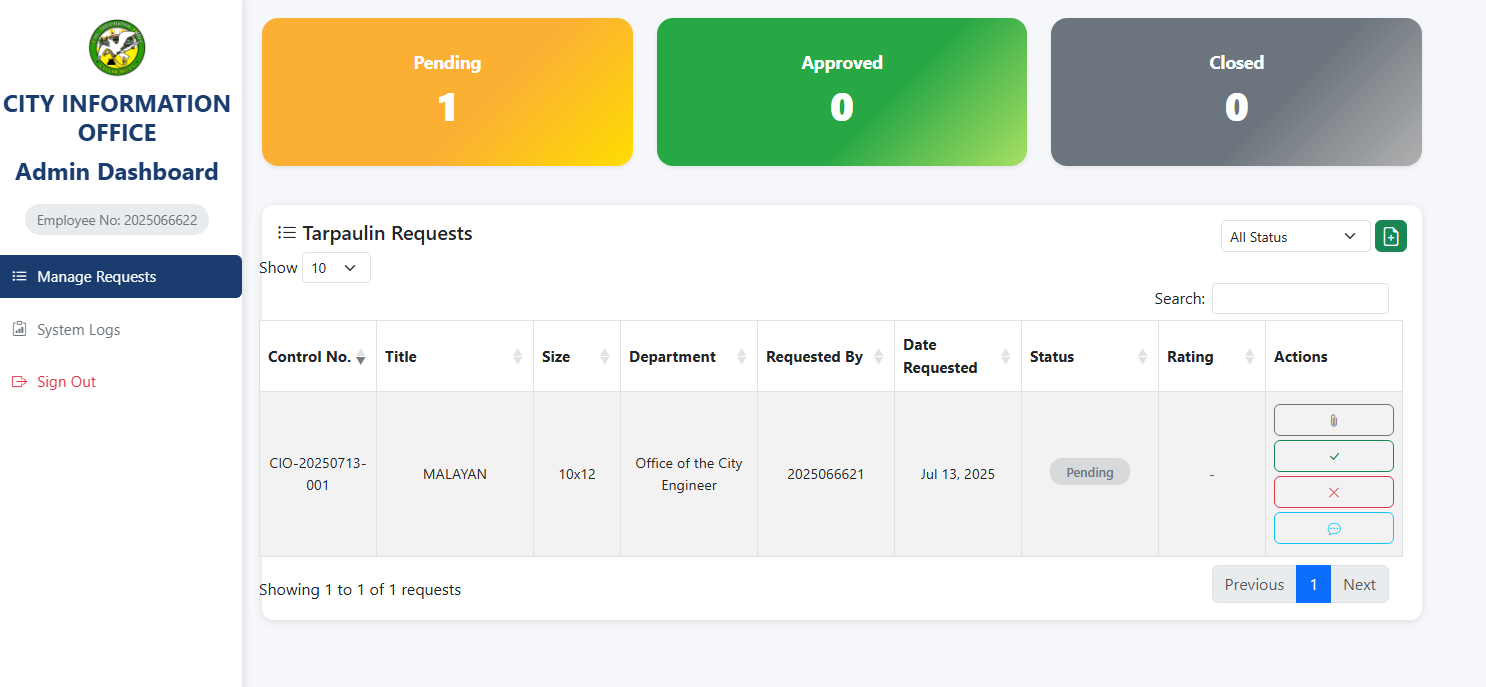Approve request with the green checkmark button
This screenshot has height=687, width=1486.
[x=1333, y=456]
